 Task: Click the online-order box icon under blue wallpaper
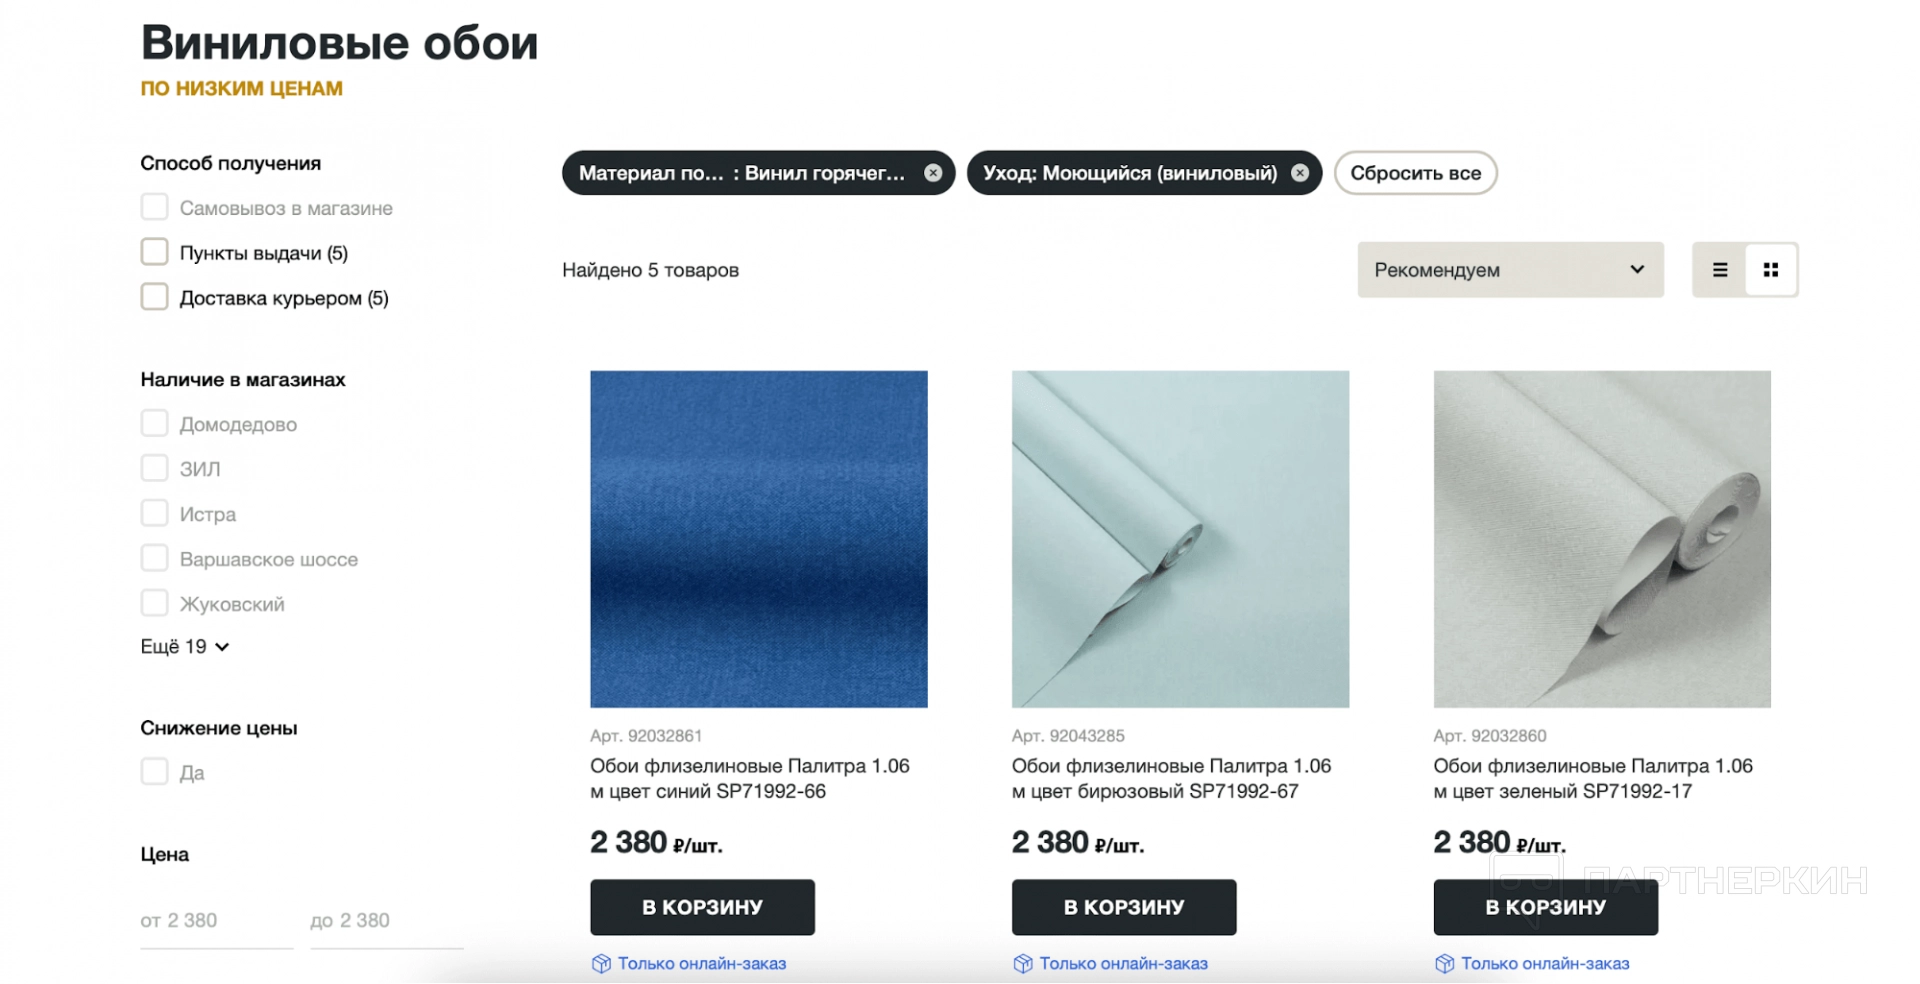pyautogui.click(x=601, y=963)
